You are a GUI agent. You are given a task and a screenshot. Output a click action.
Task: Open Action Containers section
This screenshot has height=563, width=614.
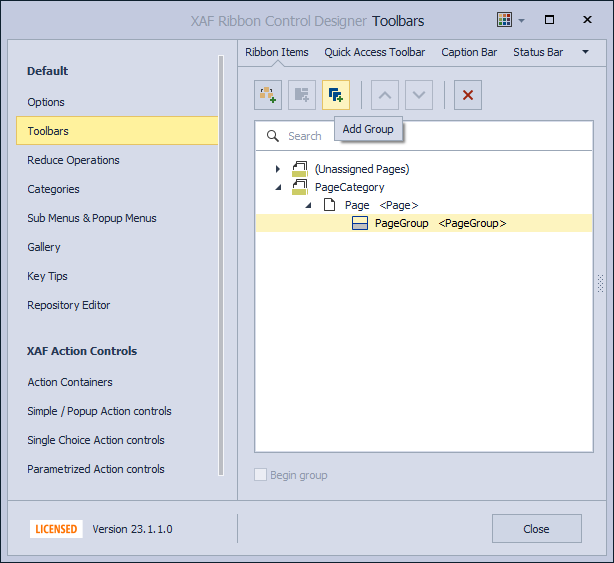pyautogui.click(x=70, y=382)
